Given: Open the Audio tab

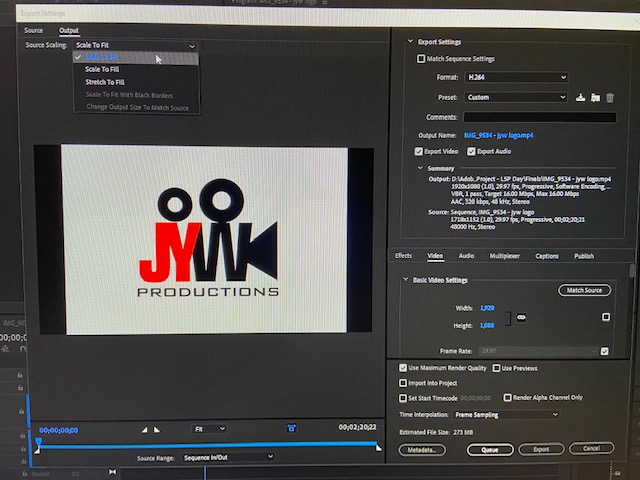Looking at the screenshot, I should click(x=466, y=256).
